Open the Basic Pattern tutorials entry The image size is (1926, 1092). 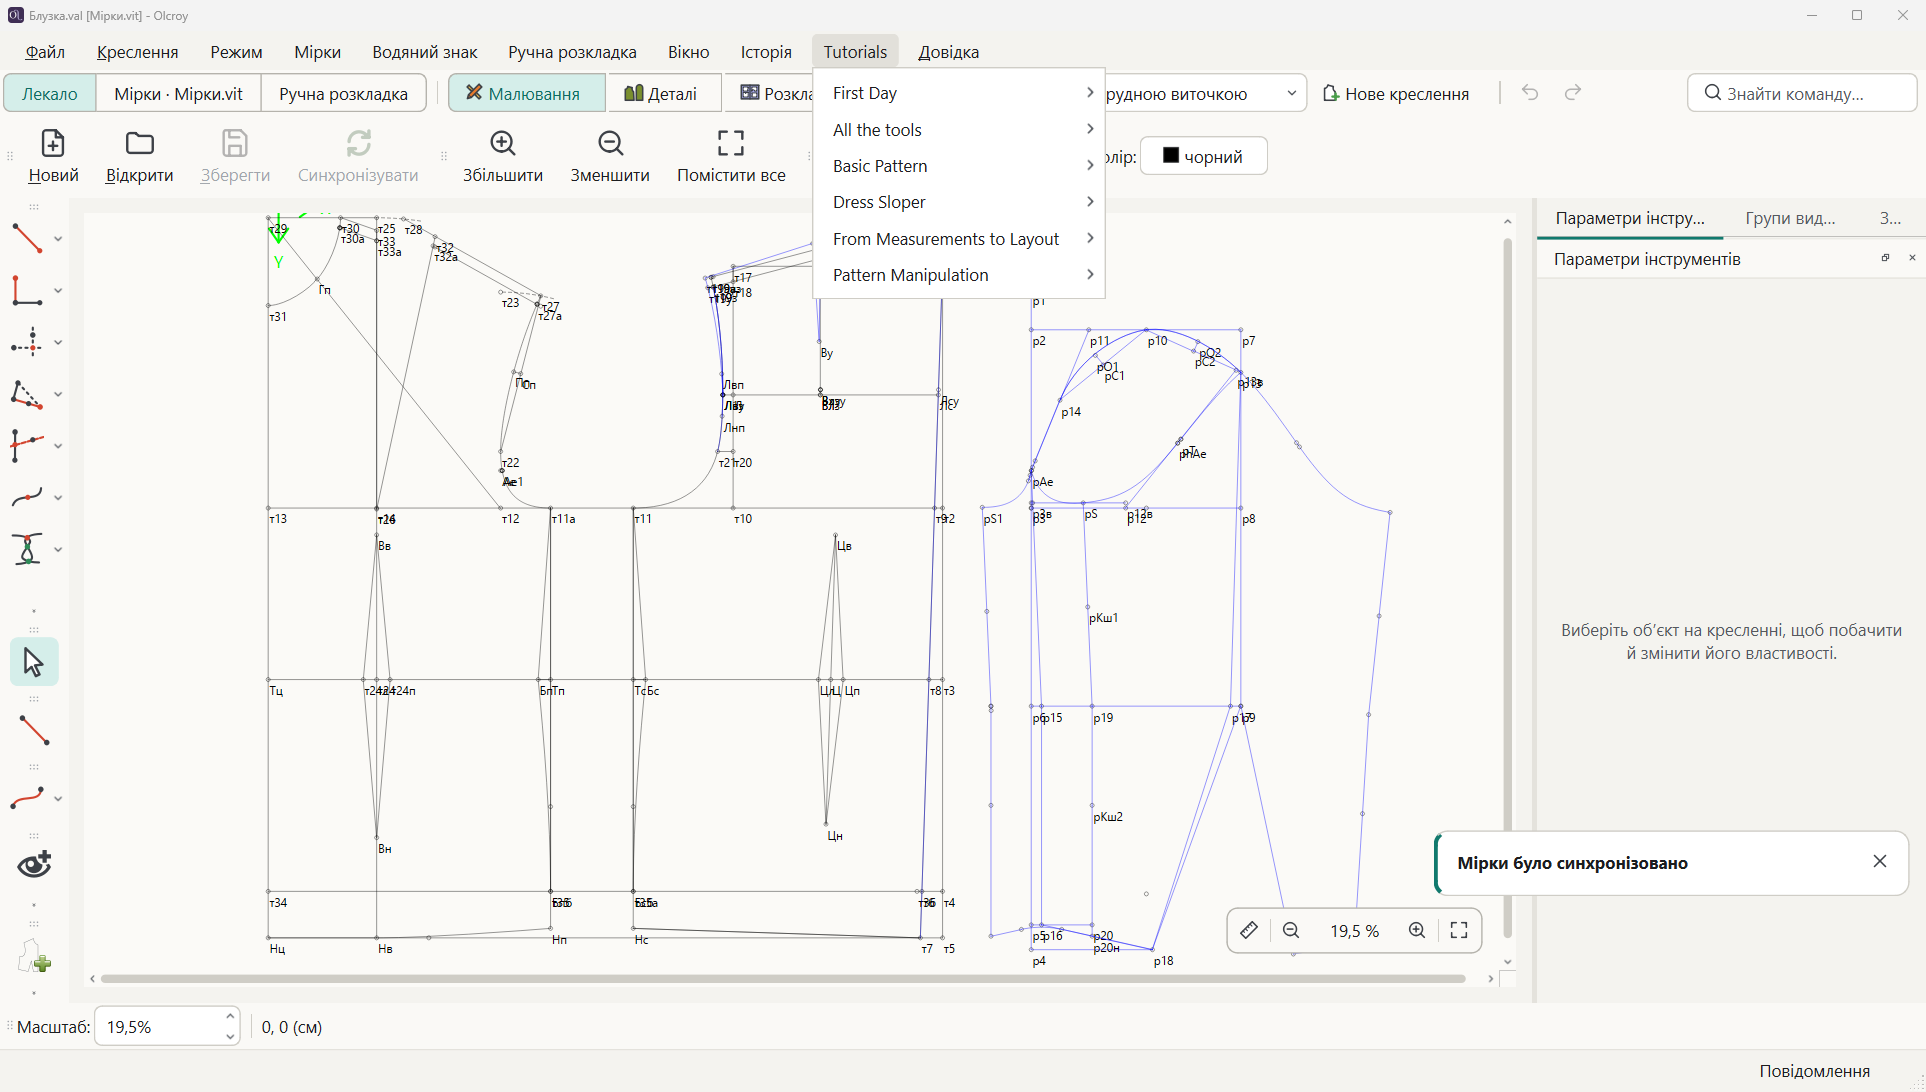[959, 166]
